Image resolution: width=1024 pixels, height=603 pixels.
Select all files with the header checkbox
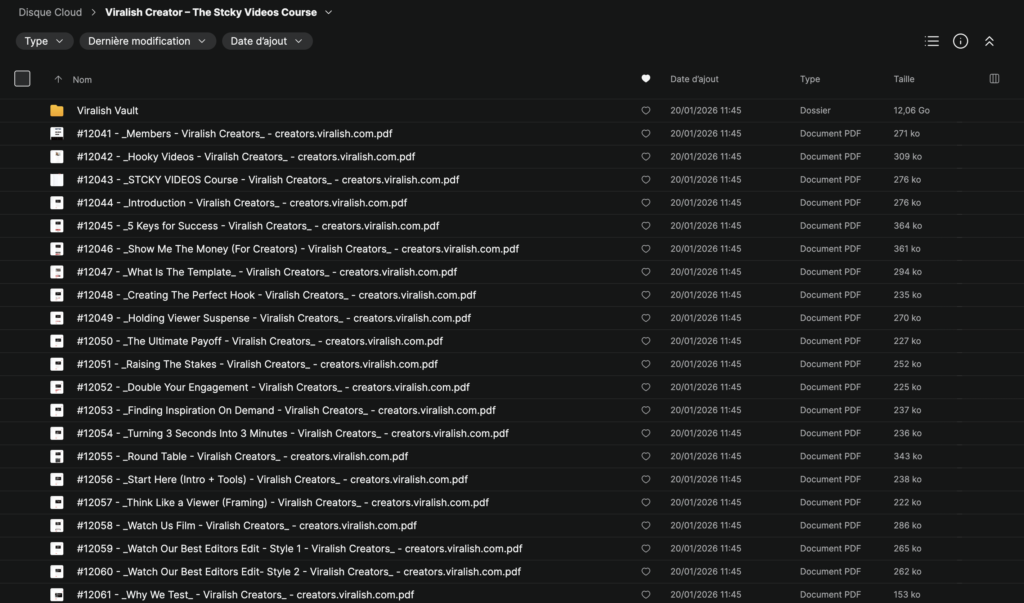[21, 78]
